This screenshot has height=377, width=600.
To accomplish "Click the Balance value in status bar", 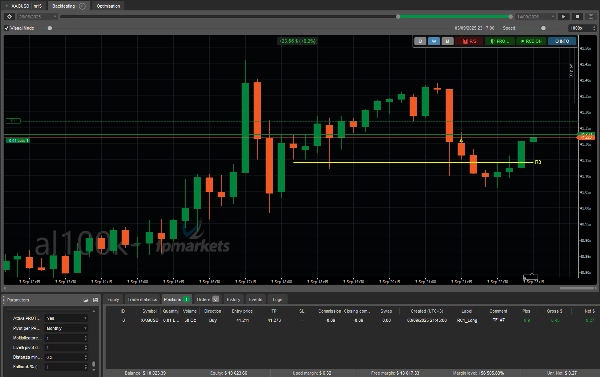I will pos(145,373).
